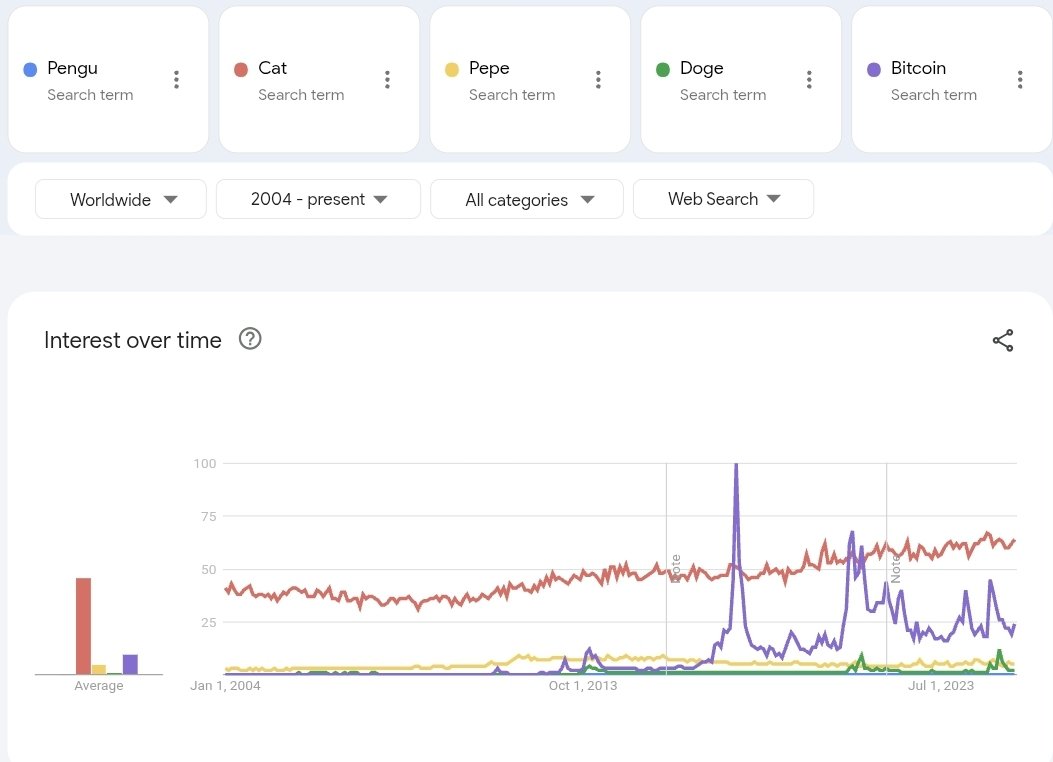Click the 75 y-axis value

tap(208, 516)
